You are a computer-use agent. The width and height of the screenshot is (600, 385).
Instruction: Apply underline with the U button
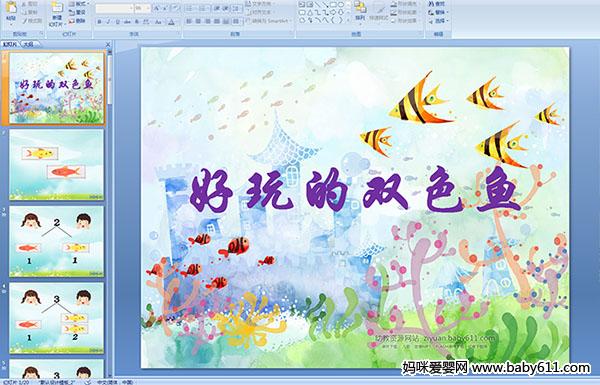[x=117, y=22]
